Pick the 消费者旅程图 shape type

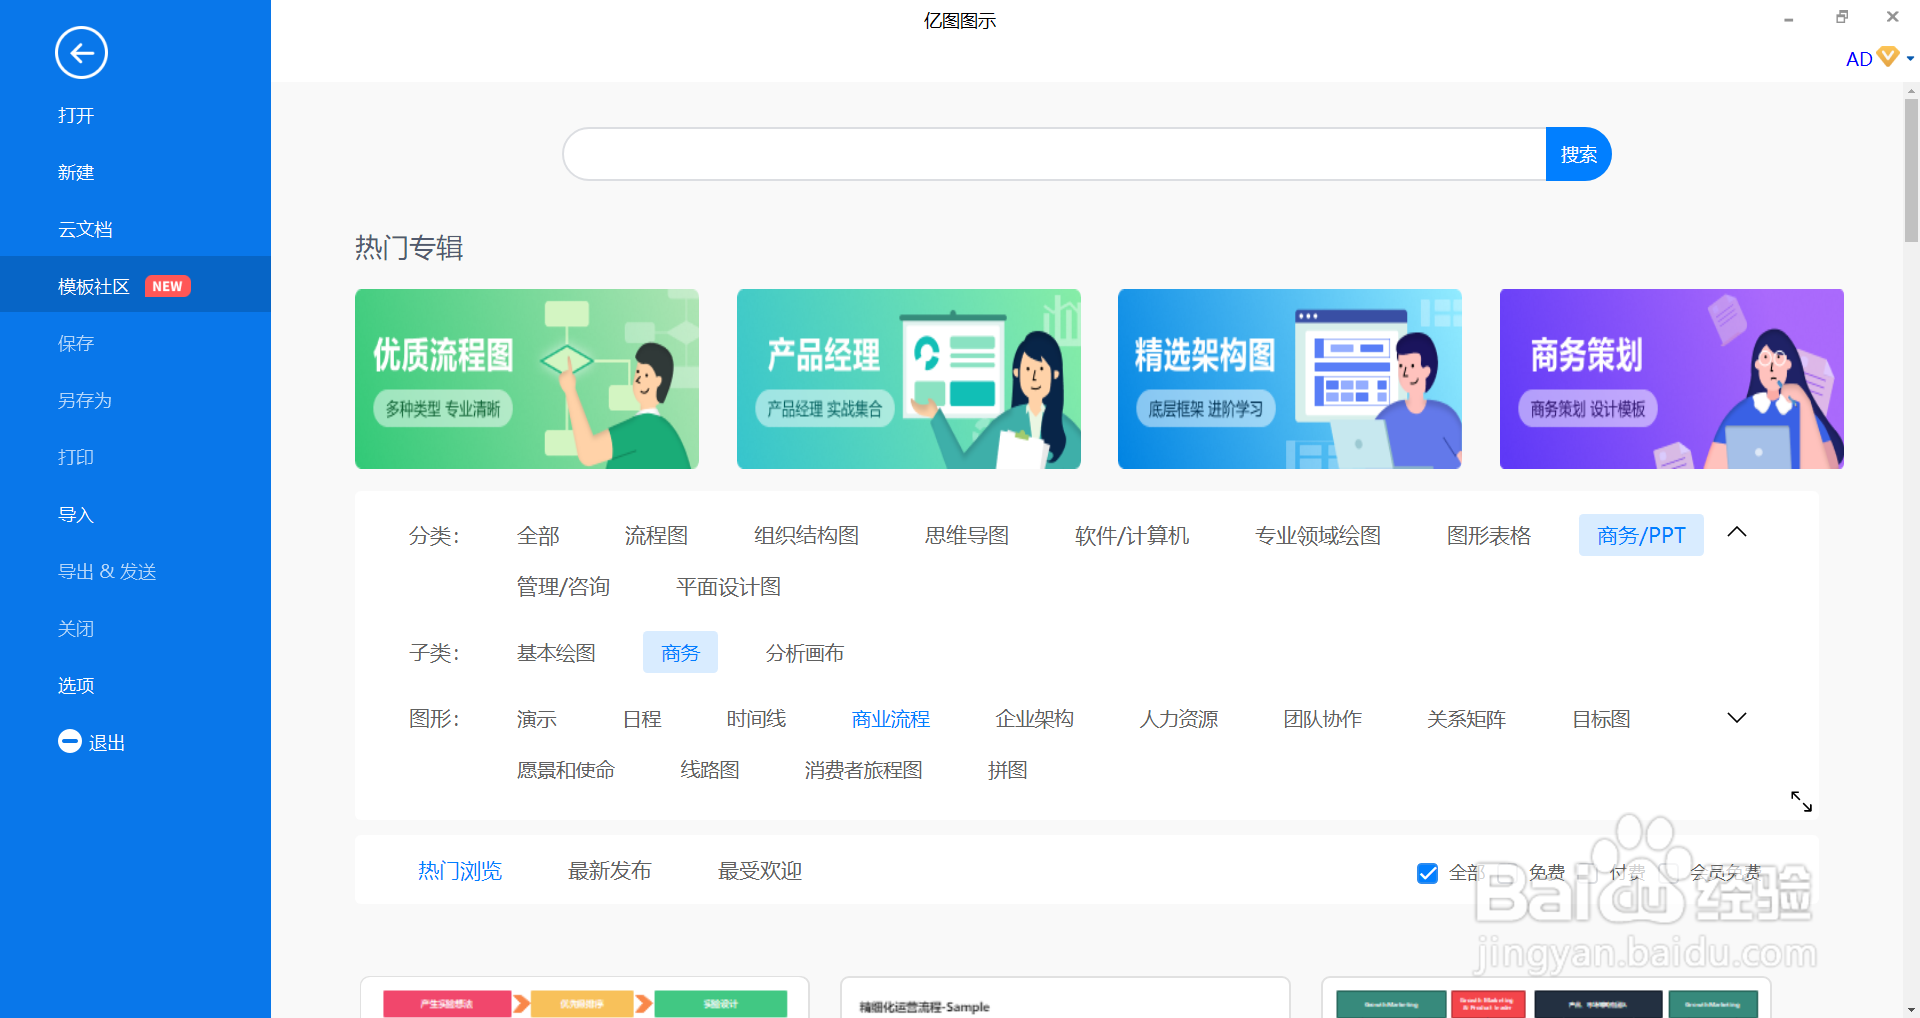[x=863, y=770]
